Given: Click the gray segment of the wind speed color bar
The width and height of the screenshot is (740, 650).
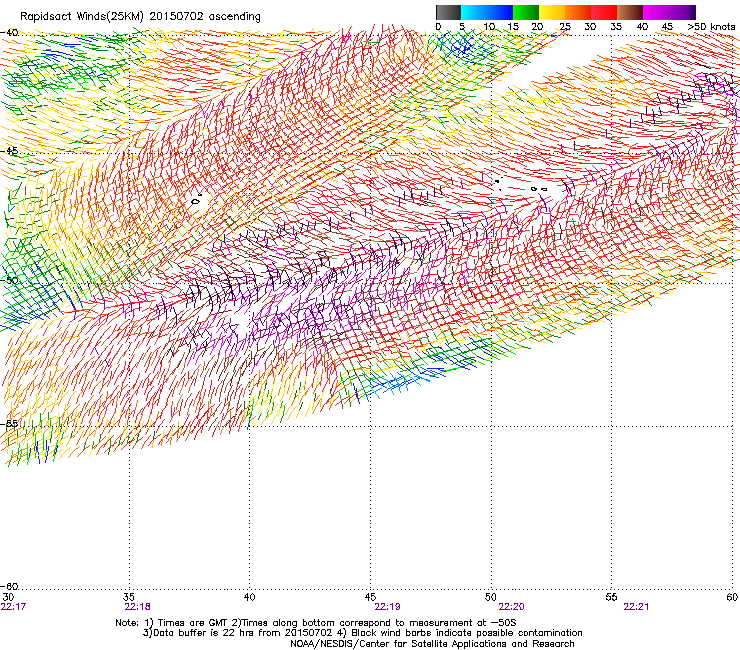Looking at the screenshot, I should pos(448,12).
